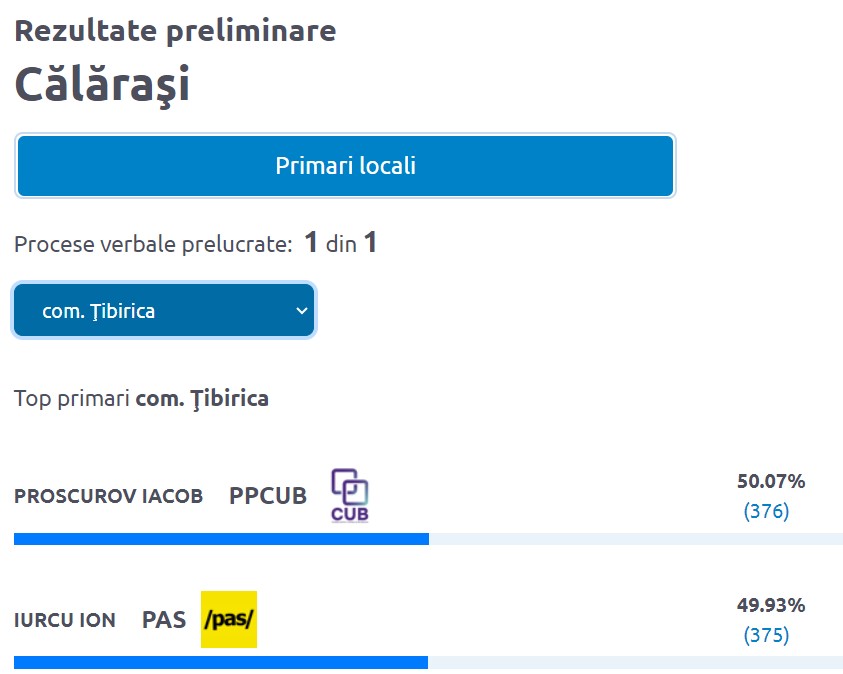Open the com. Țibirica locality dropdown

point(164,310)
